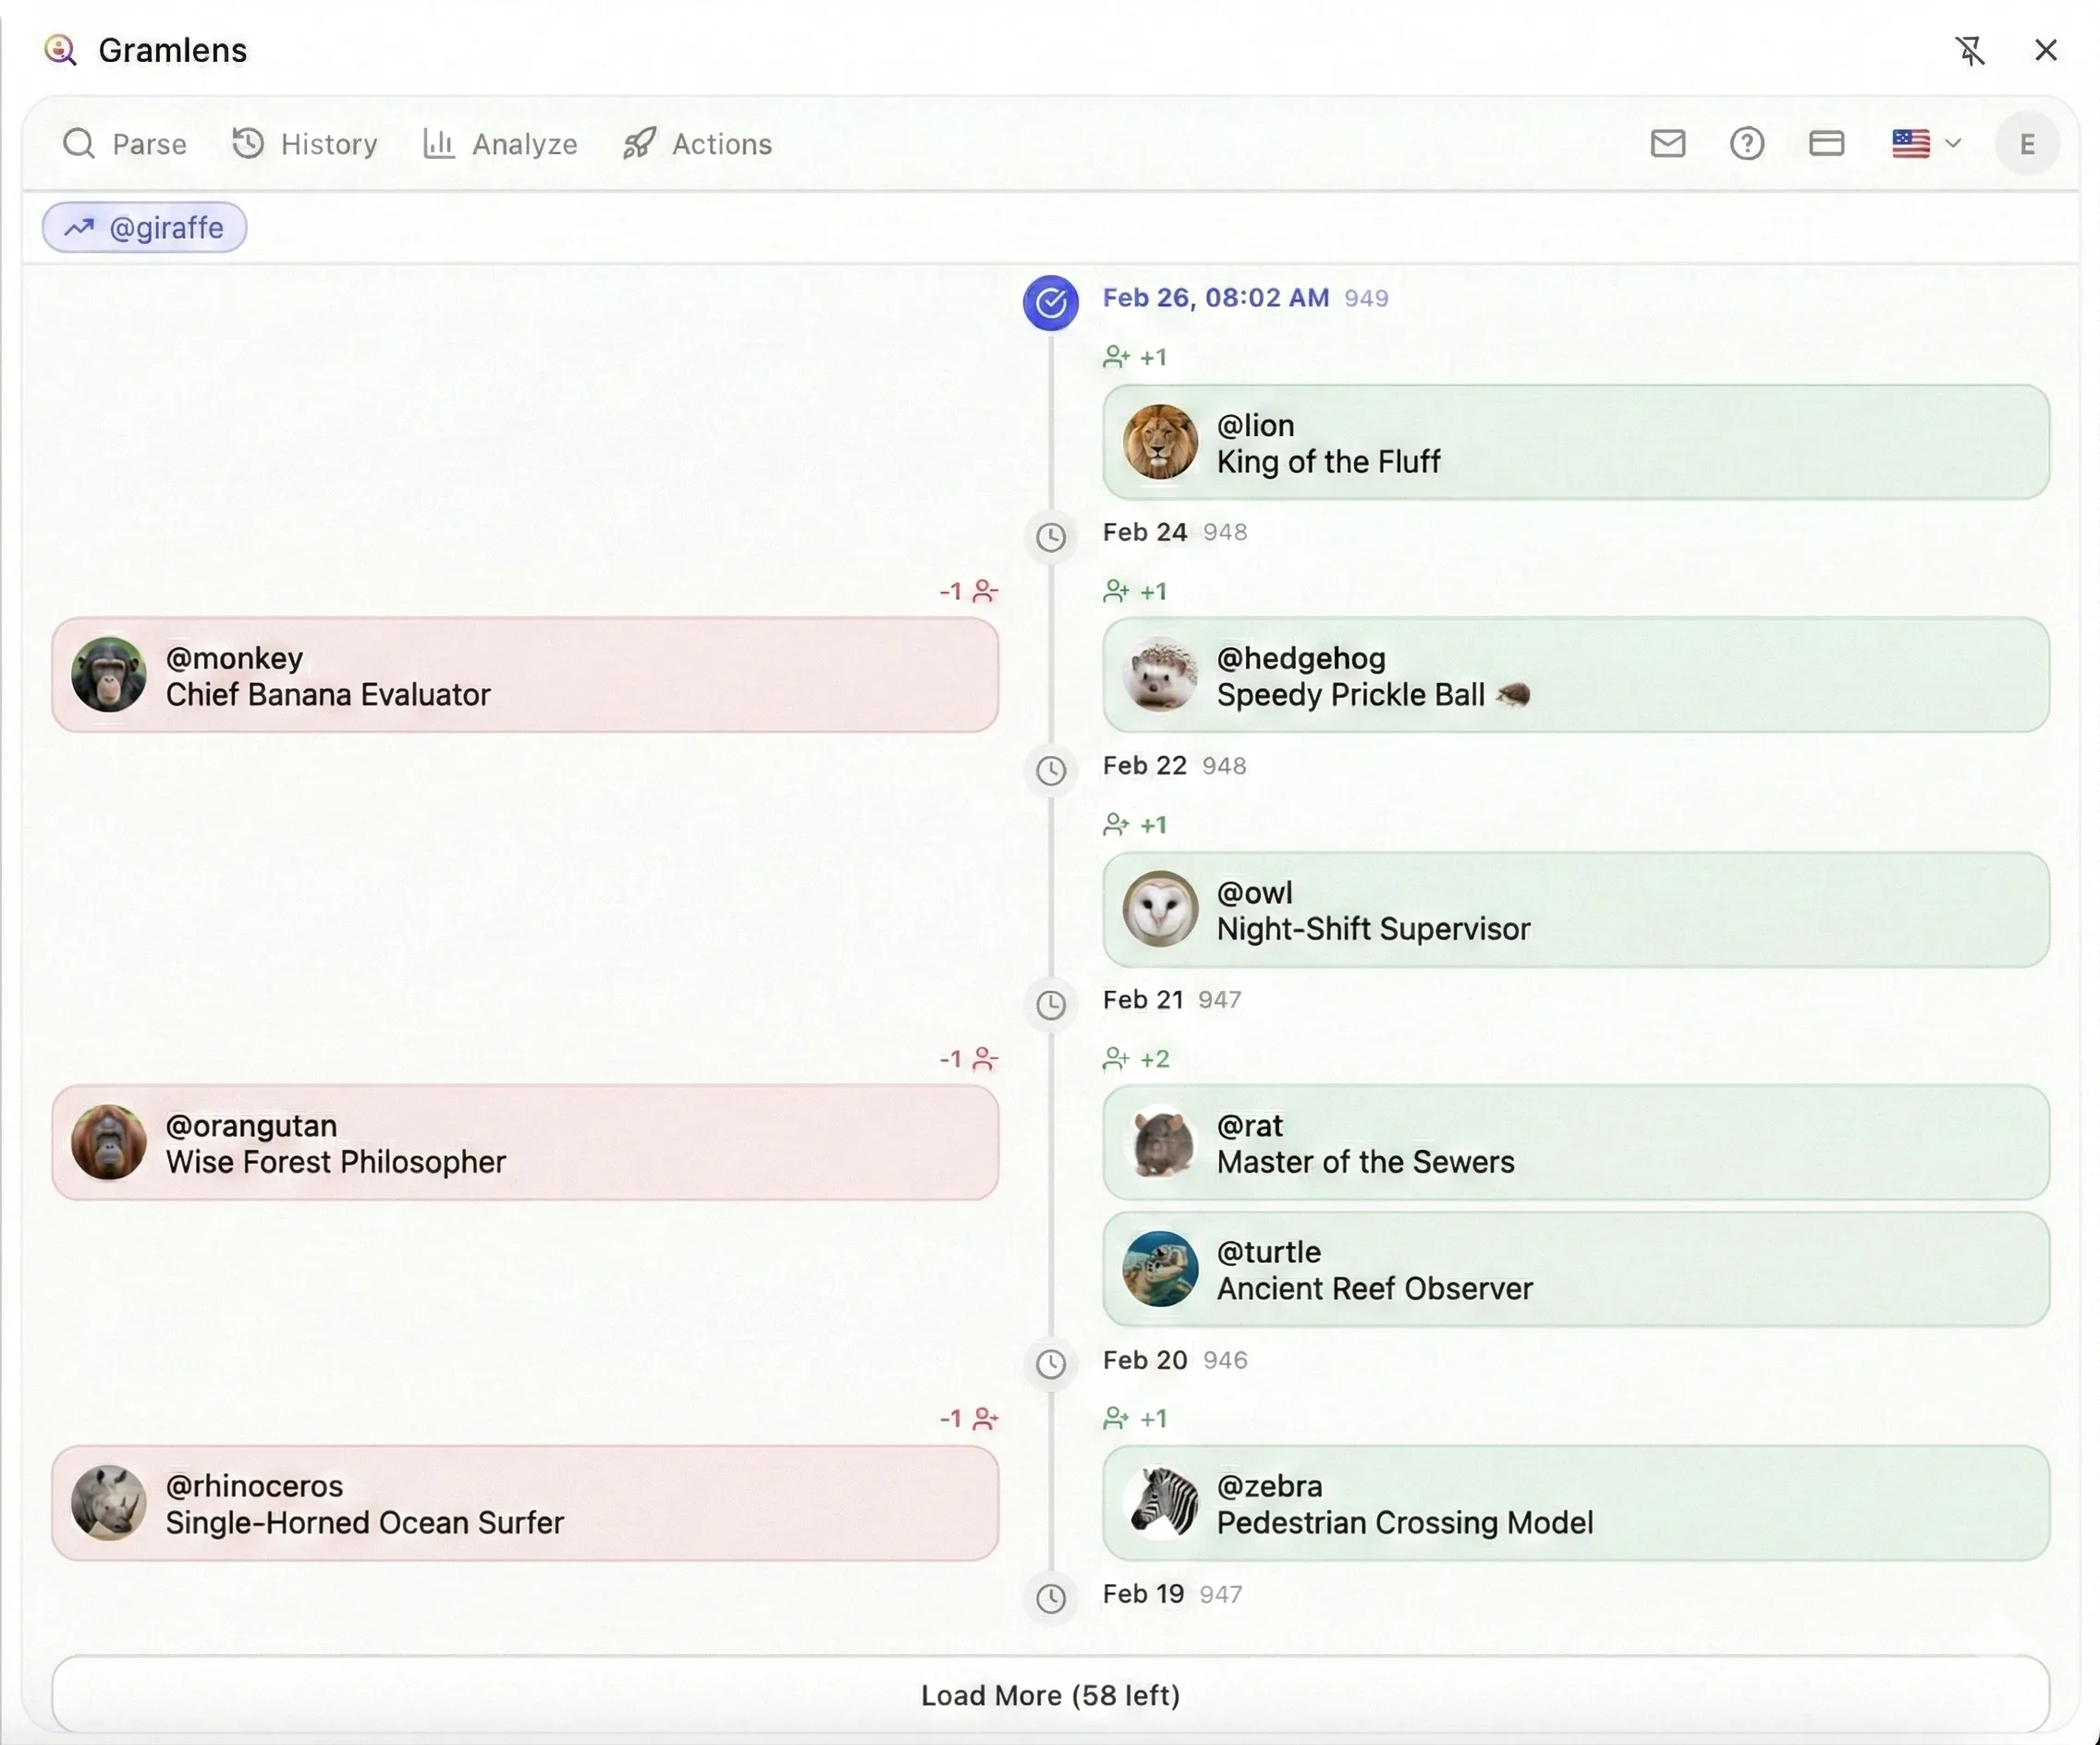Select the @giraffe trend tag
Image resolution: width=2100 pixels, height=1745 pixels.
point(144,227)
